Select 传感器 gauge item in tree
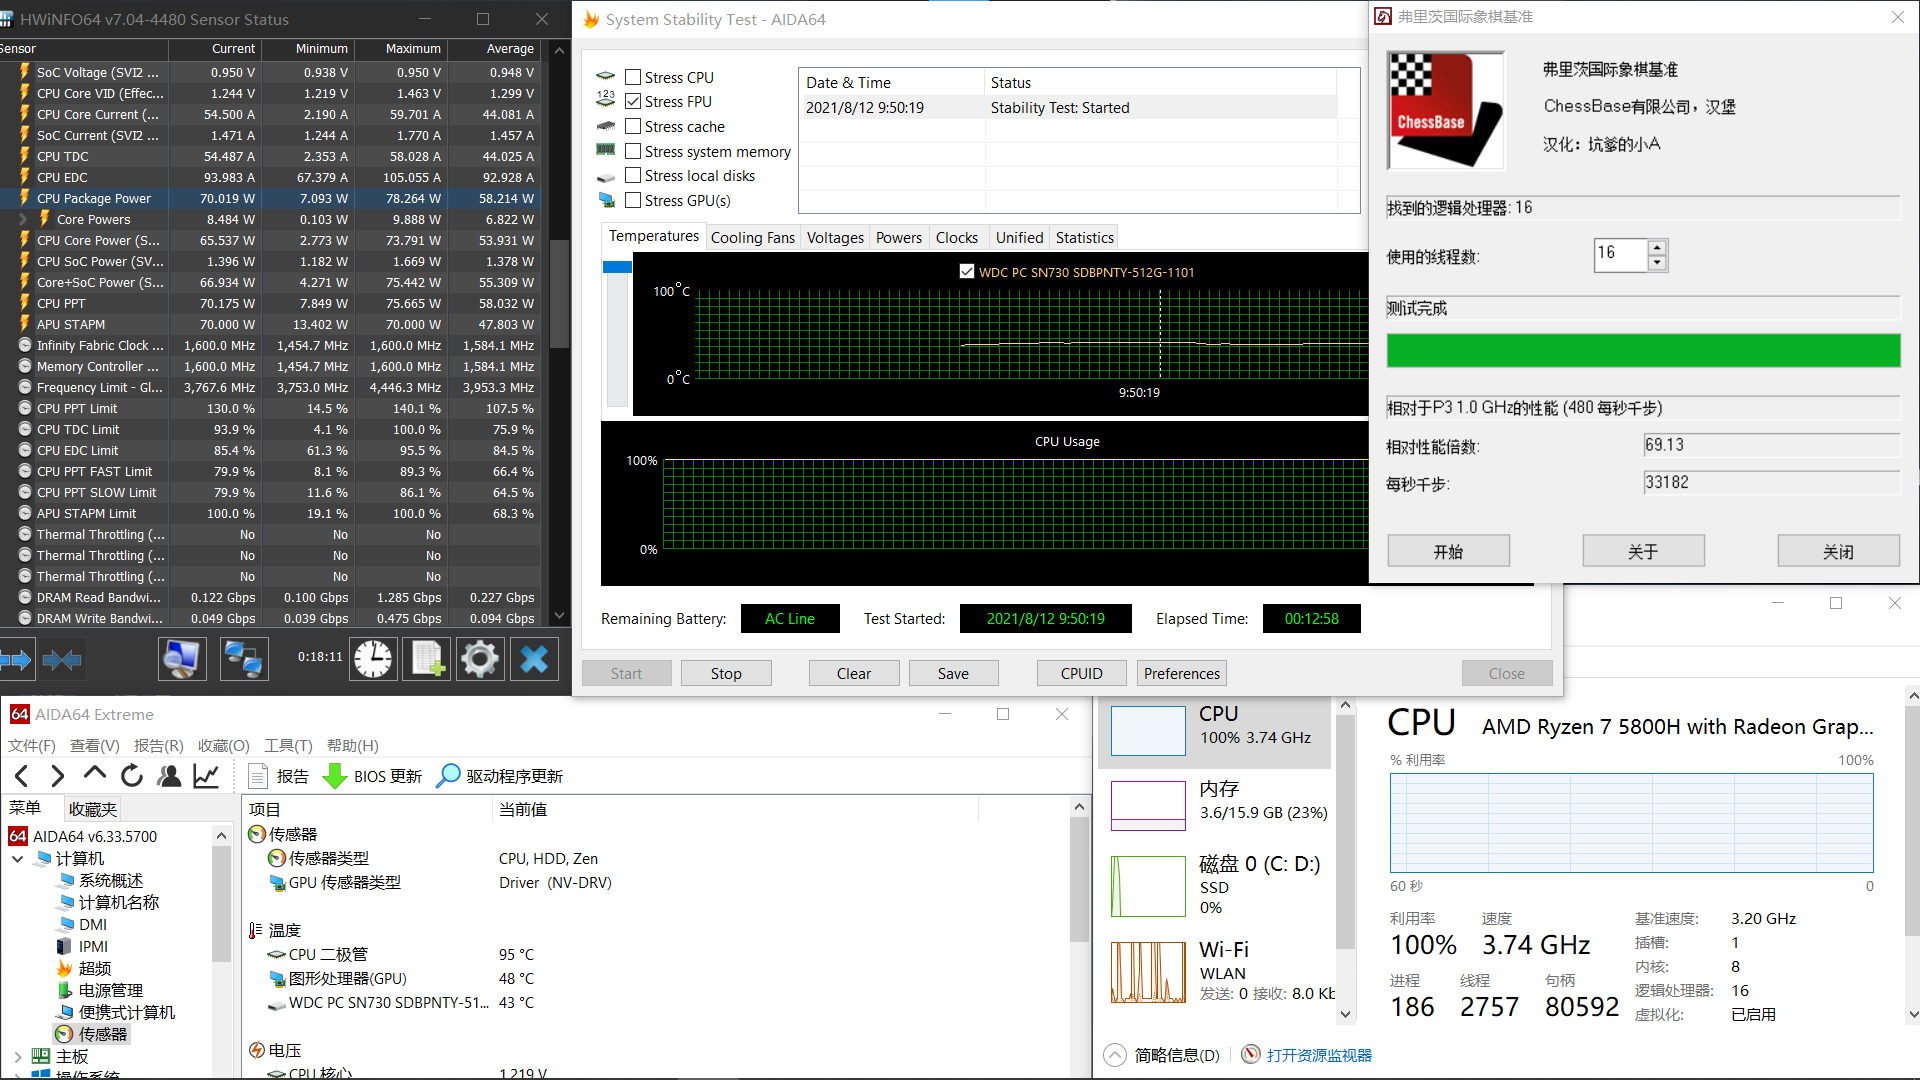 coord(92,1034)
